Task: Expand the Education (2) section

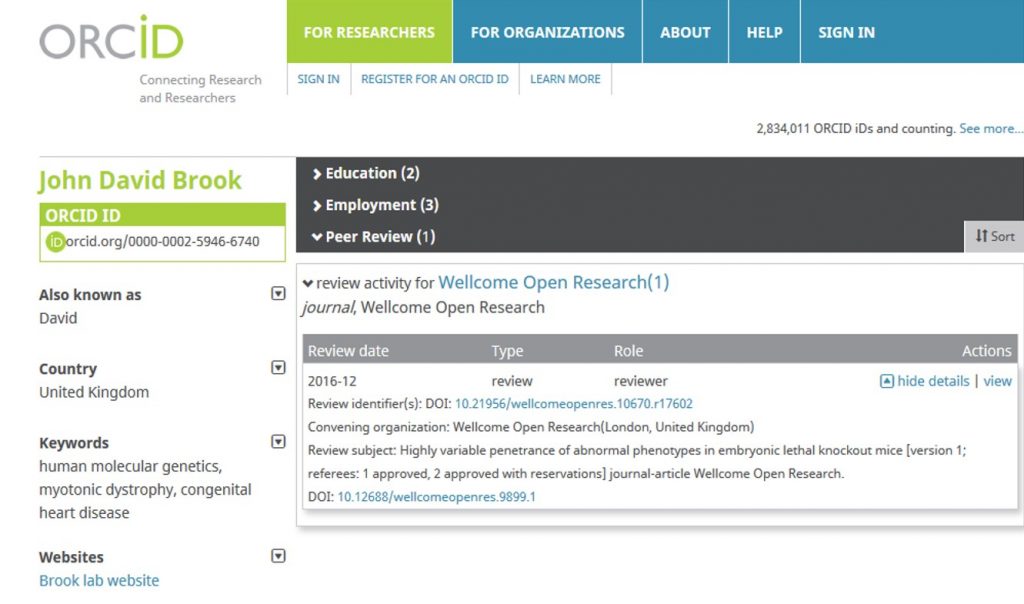Action: (x=366, y=173)
